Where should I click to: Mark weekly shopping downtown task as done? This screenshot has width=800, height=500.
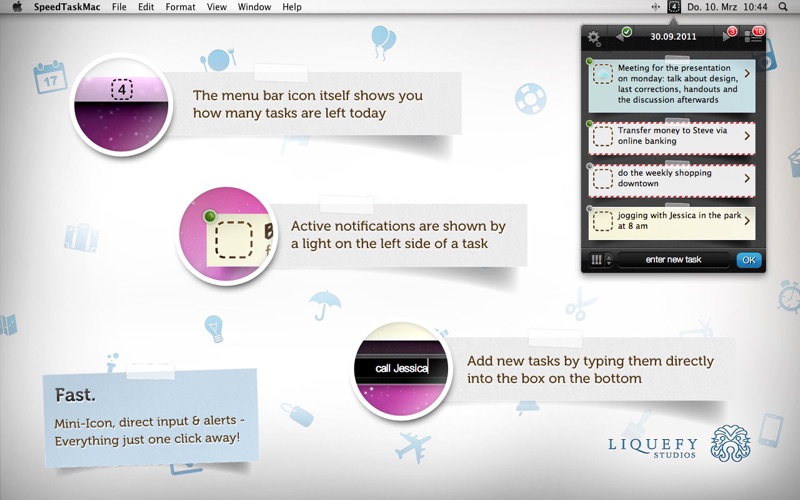pos(603,179)
